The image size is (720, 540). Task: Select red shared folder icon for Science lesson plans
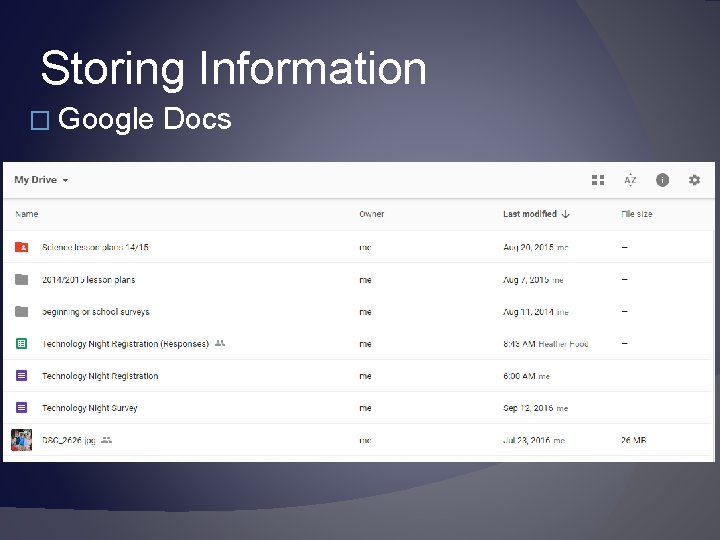(x=22, y=247)
